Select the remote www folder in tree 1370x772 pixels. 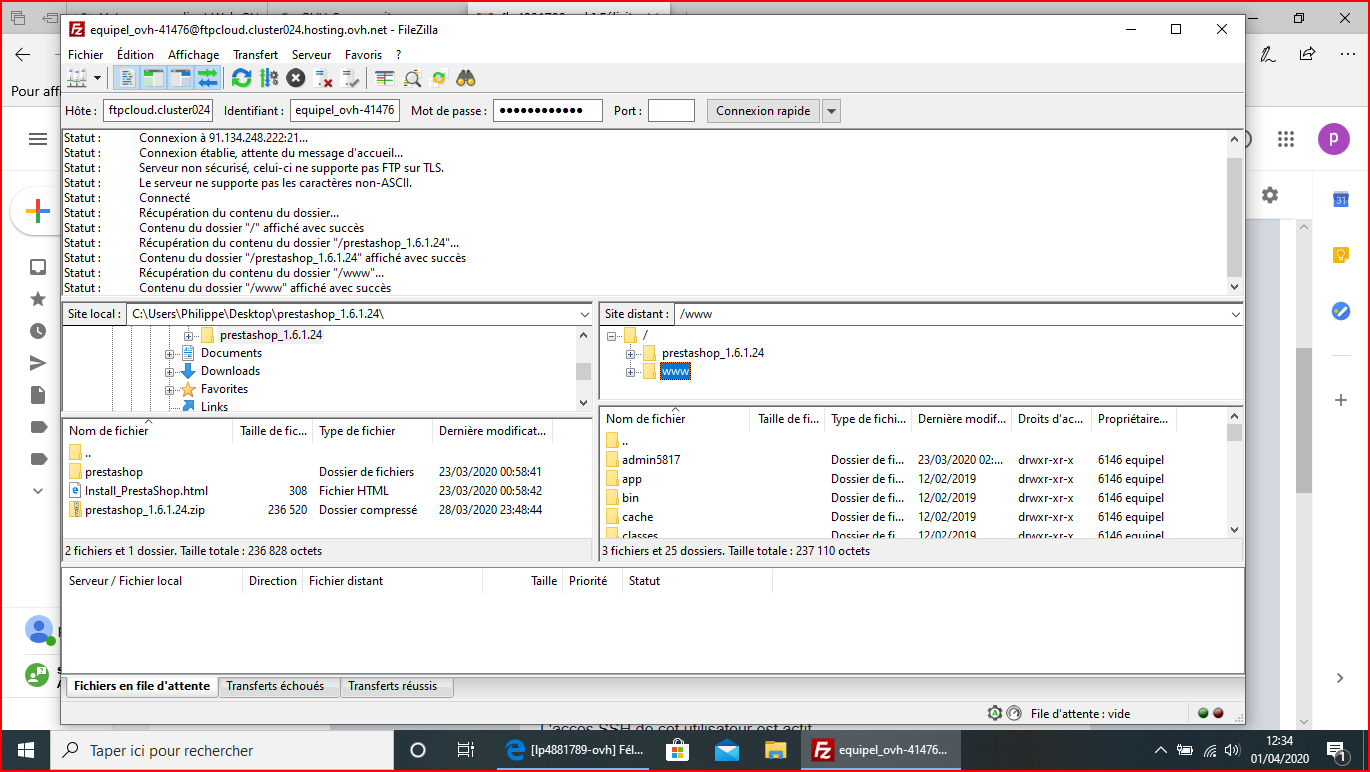[x=676, y=372]
